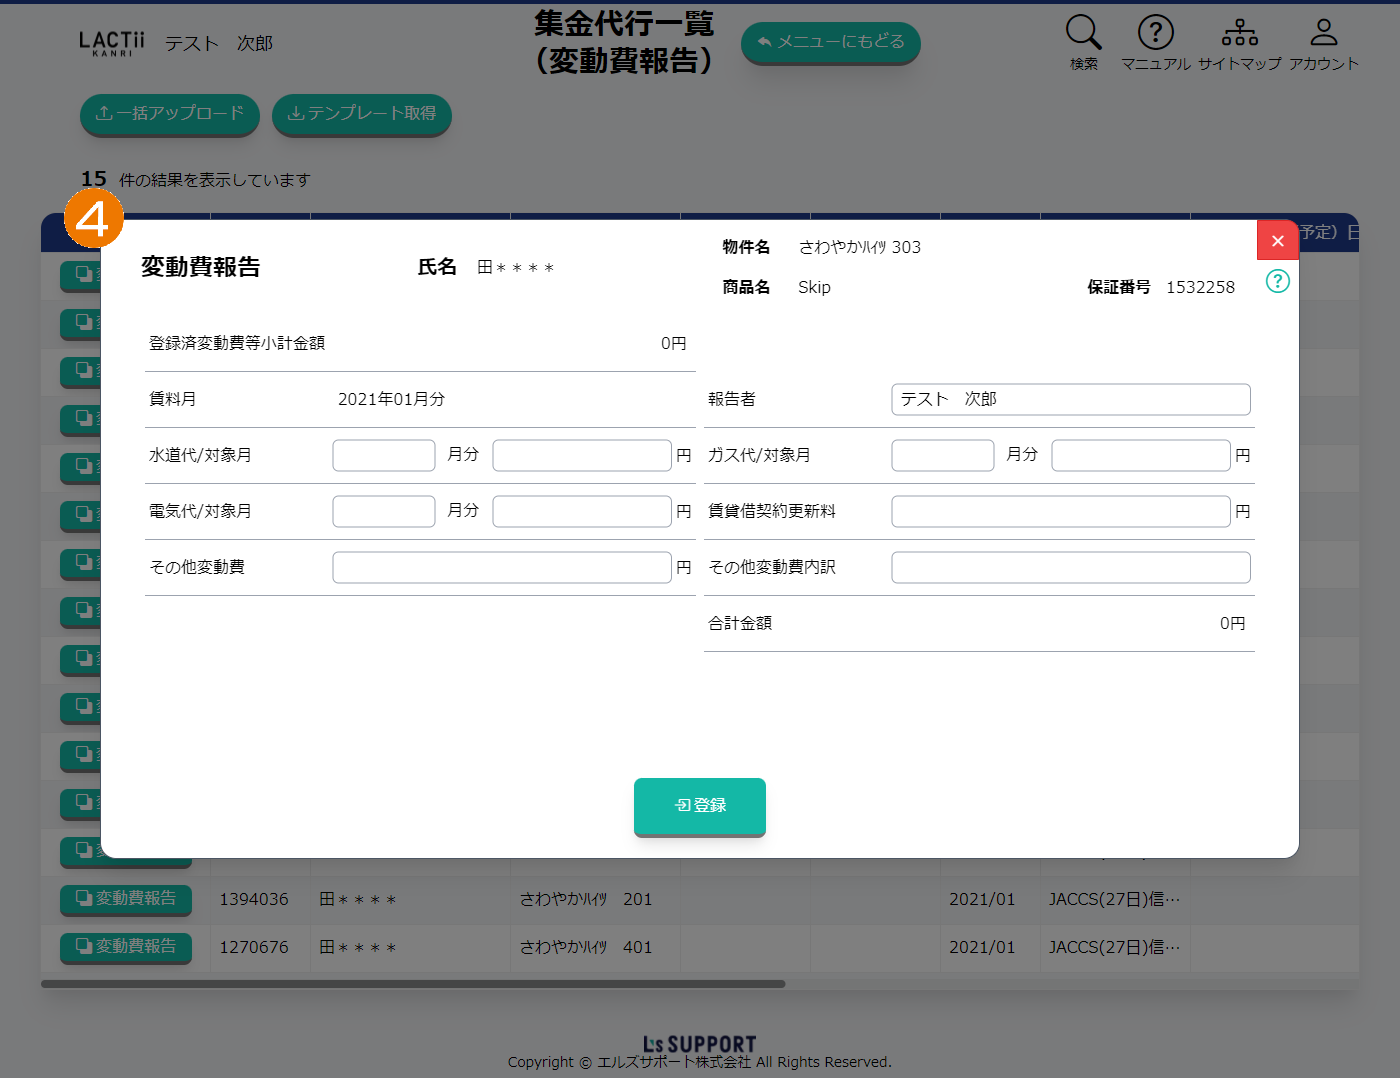Screen dimensions: 1400x1078
Task: Focus the 報告者 name field
Action: (1070, 399)
